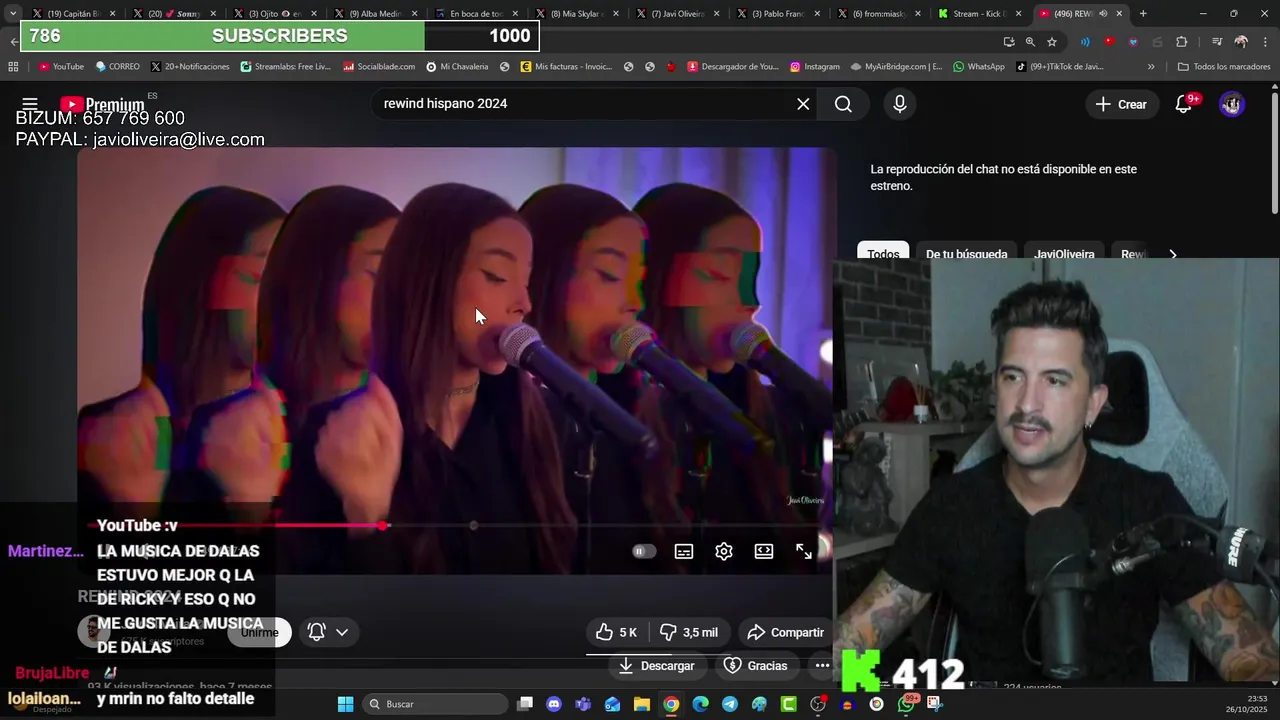Select the JaviOliveira filter chip
The height and width of the screenshot is (720, 1280).
click(1064, 253)
